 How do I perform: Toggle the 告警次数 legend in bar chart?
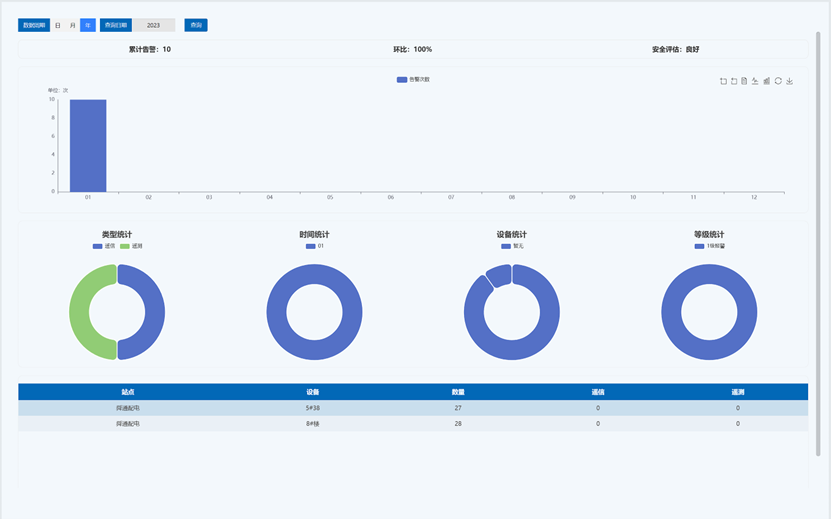[412, 79]
